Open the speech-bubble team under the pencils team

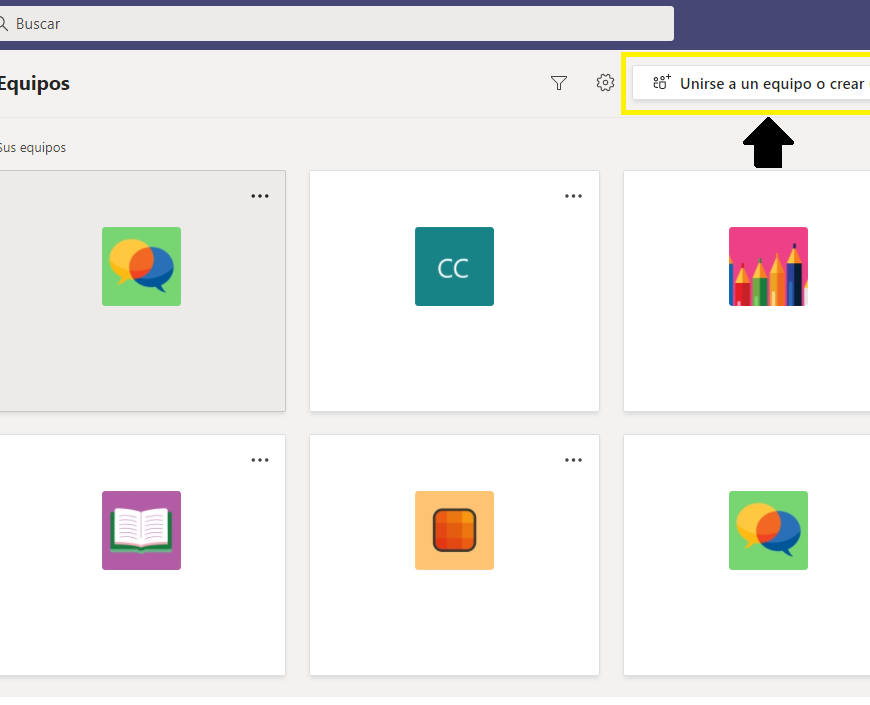coord(768,530)
